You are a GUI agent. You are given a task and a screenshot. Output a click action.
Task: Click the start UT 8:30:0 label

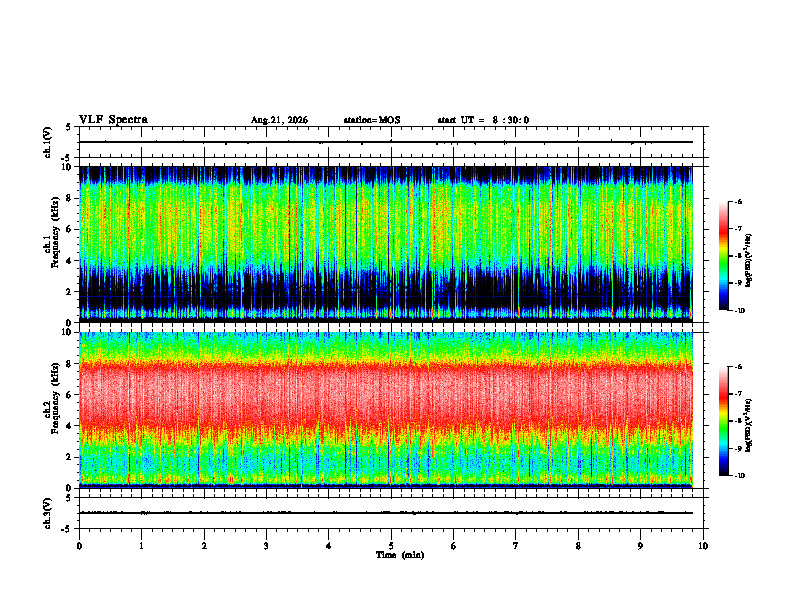point(483,120)
